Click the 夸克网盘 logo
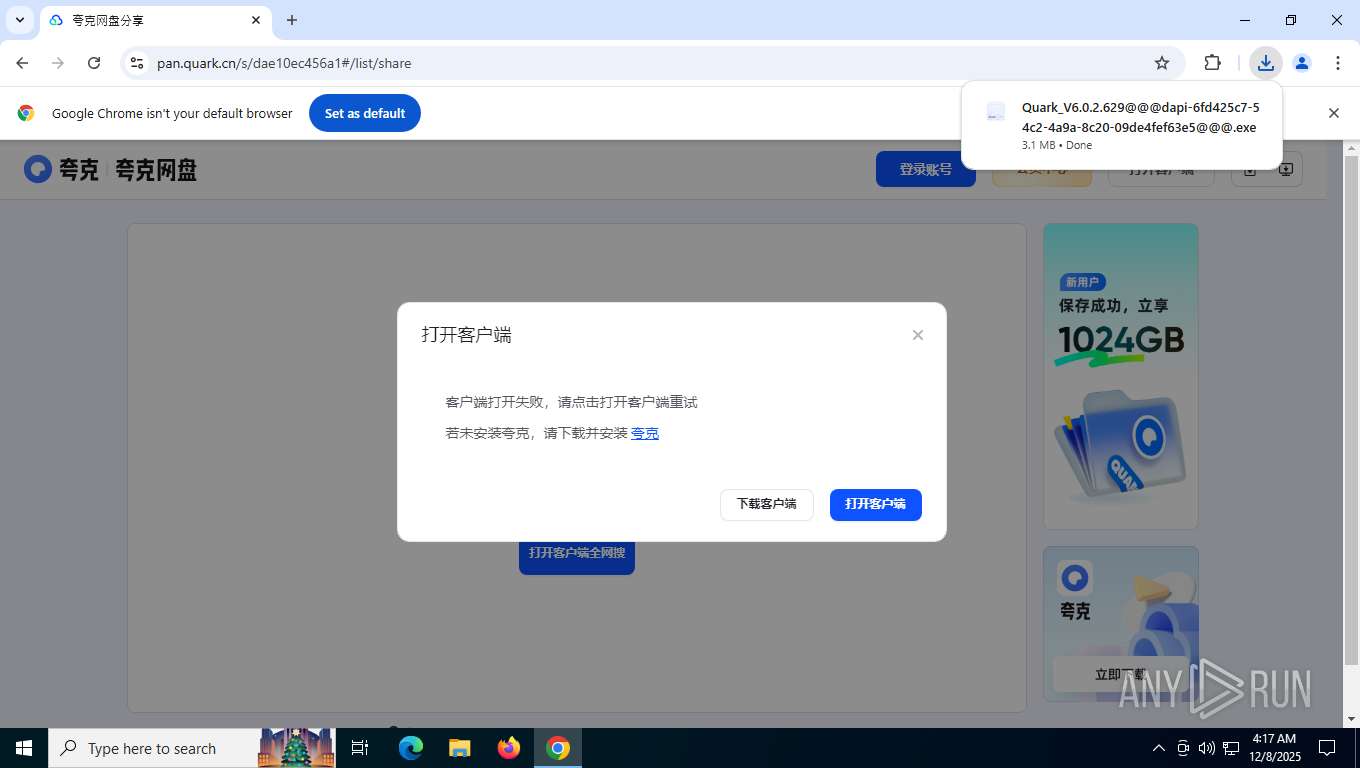Image resolution: width=1360 pixels, height=768 pixels. 110,170
